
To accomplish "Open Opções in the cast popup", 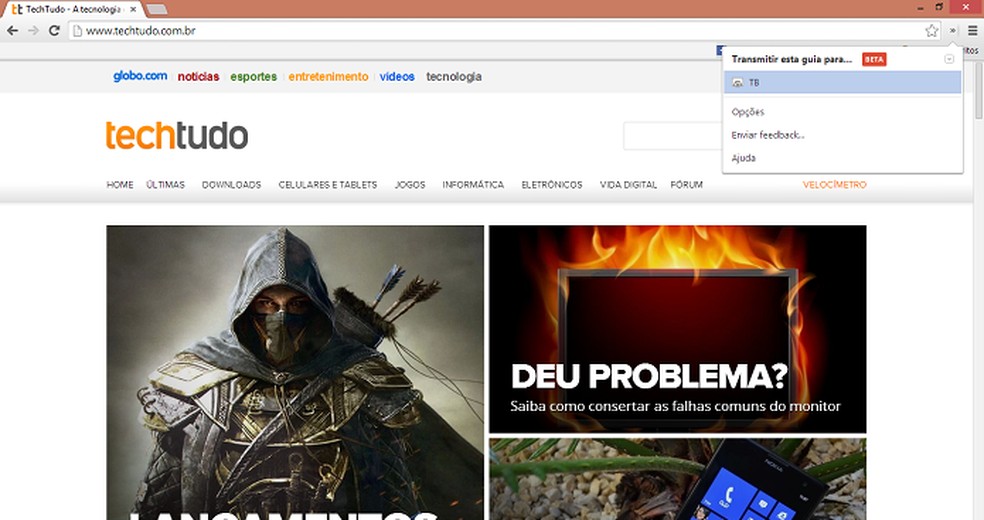I will [747, 112].
